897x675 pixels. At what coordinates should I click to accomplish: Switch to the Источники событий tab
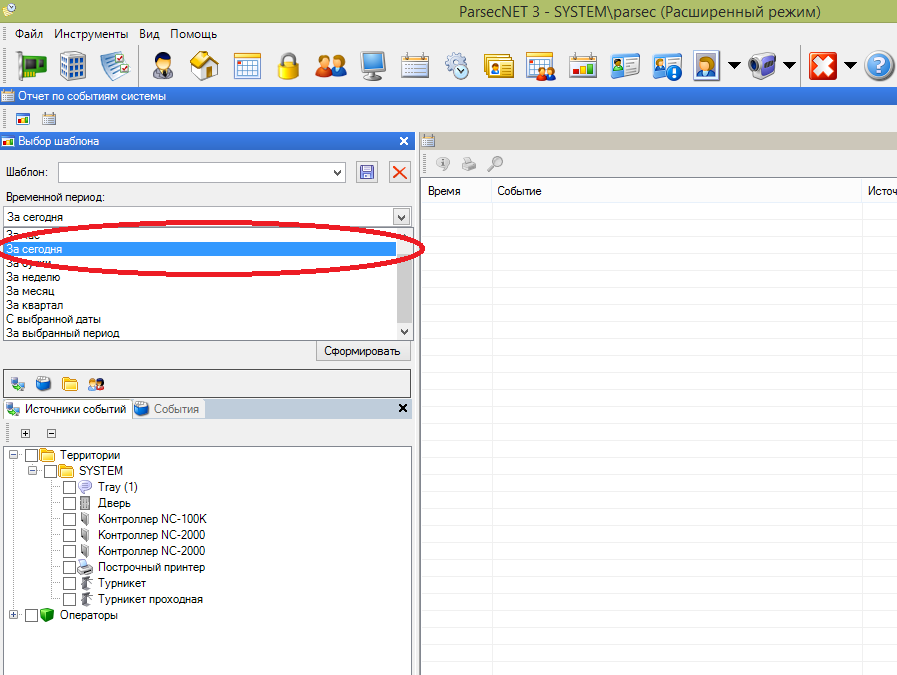68,409
